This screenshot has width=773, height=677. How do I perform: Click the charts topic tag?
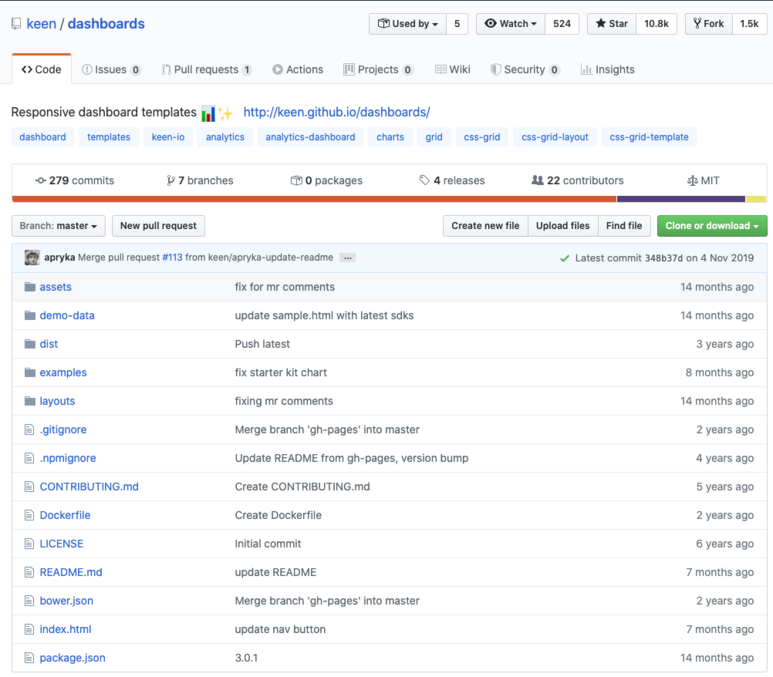(x=390, y=137)
